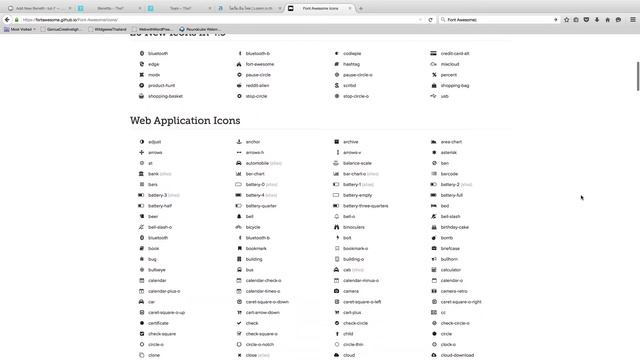Close the Font Awesome Icons tab

click(x=349, y=8)
